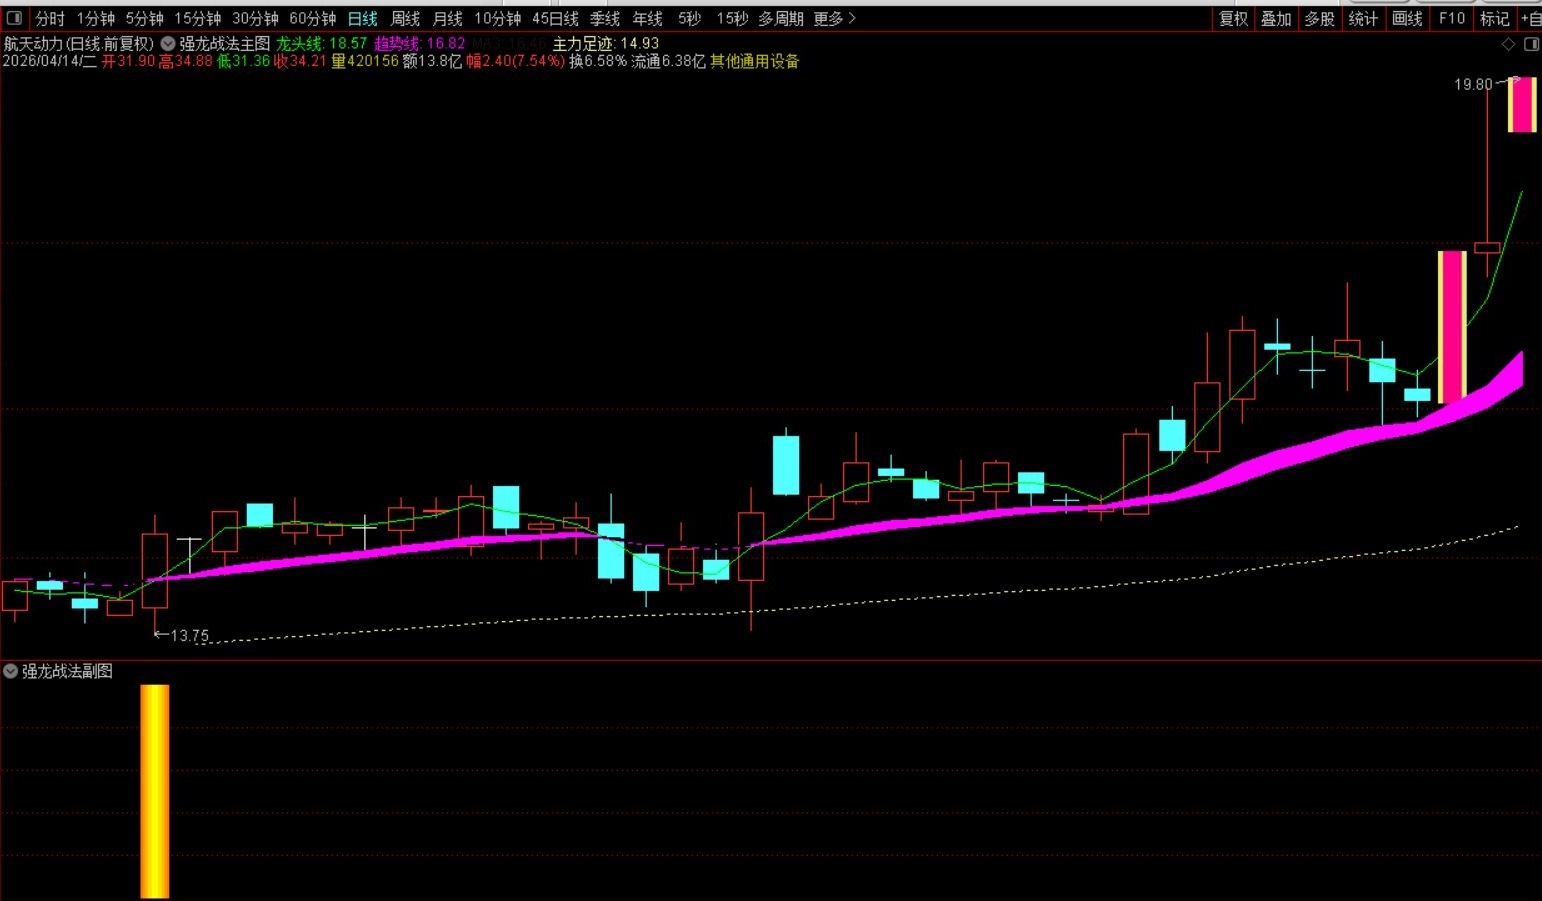
Task: Click the 量420156 volume value
Action: click(365, 61)
